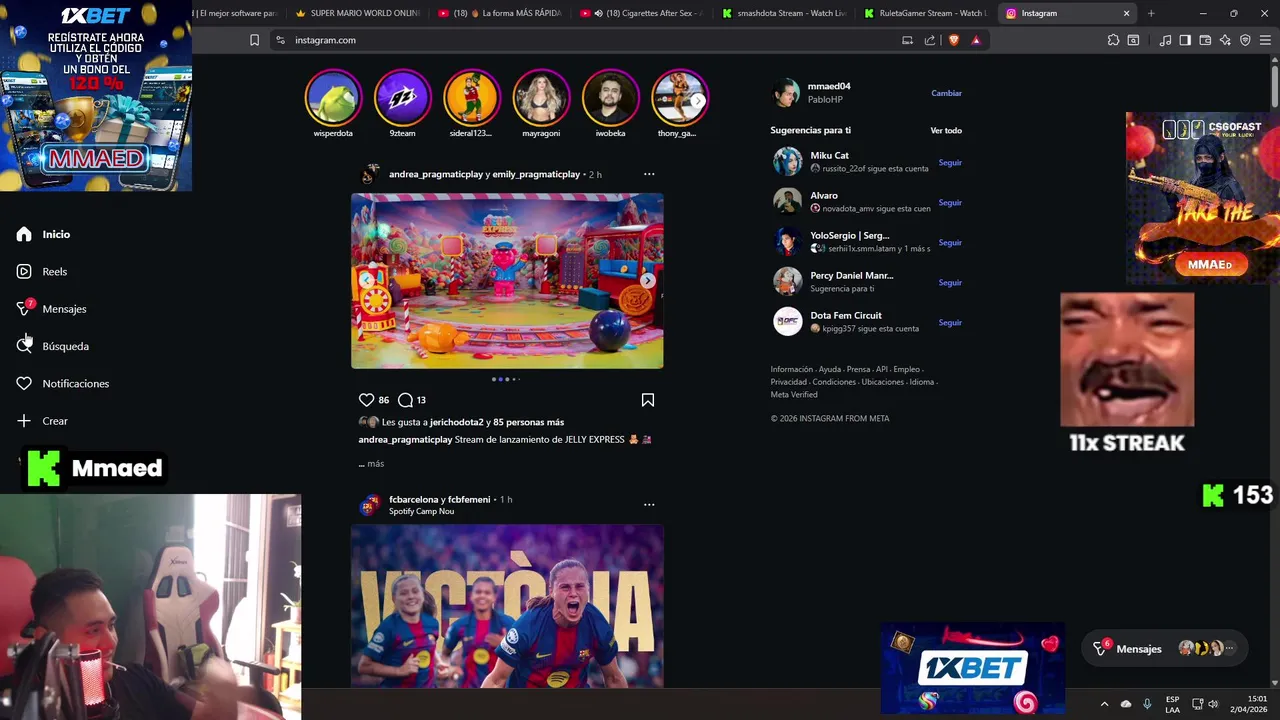Open Brave wallet toolbar icon
Viewport: 1280px width, 720px height.
click(1205, 40)
